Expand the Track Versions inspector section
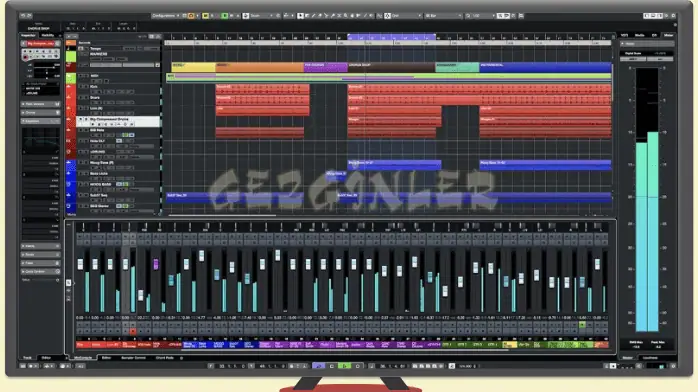698x392 pixels. click(41, 104)
